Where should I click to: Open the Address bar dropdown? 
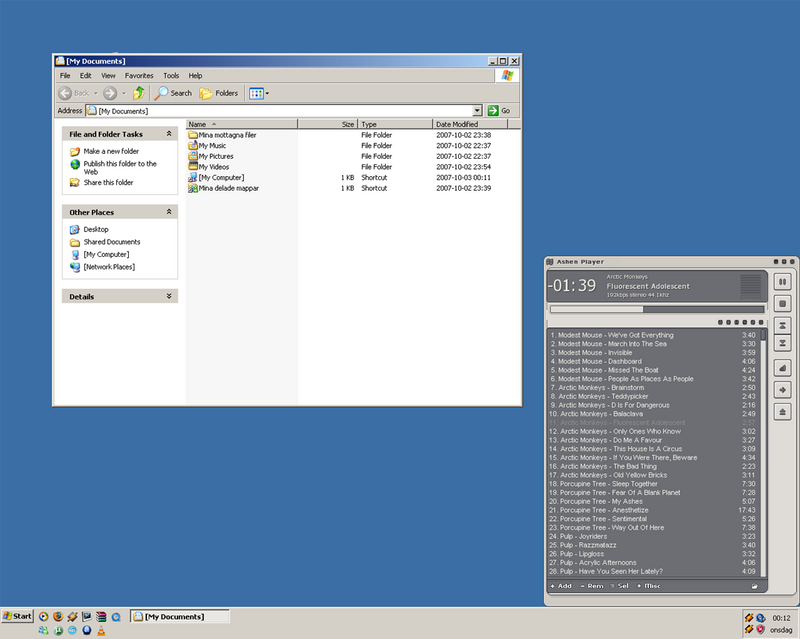pos(478,110)
